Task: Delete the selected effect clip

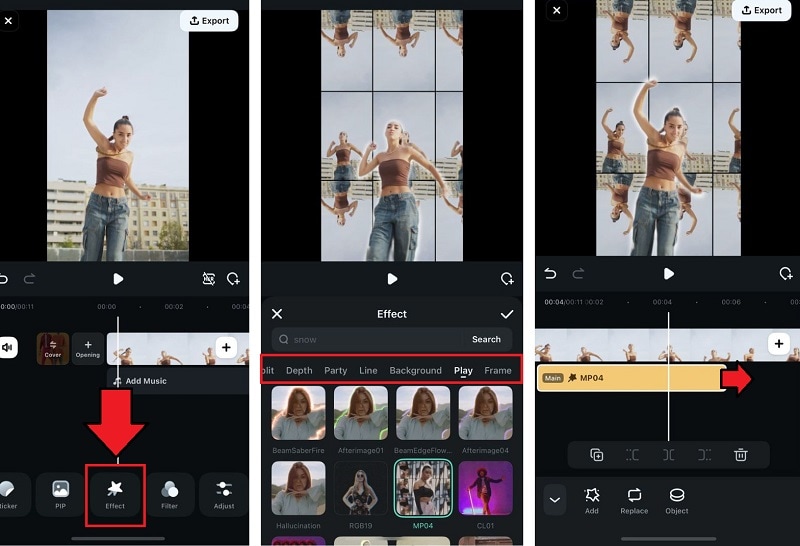Action: (741, 455)
